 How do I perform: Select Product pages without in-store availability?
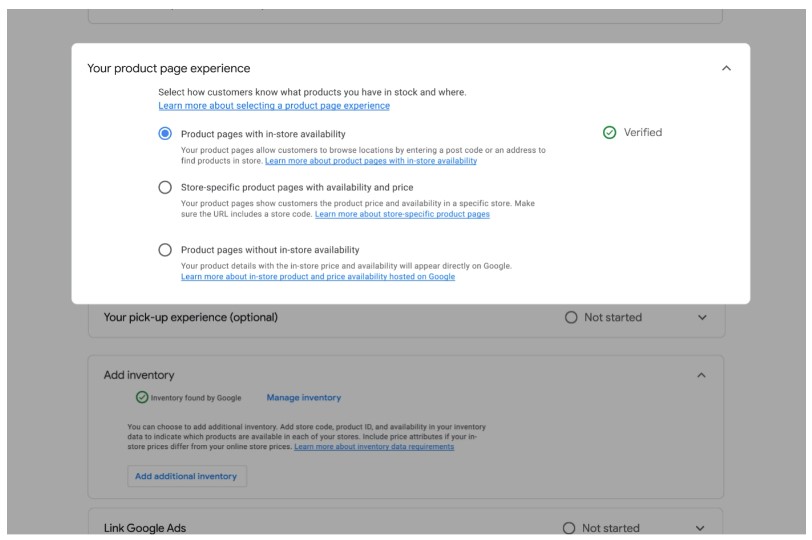(x=165, y=250)
